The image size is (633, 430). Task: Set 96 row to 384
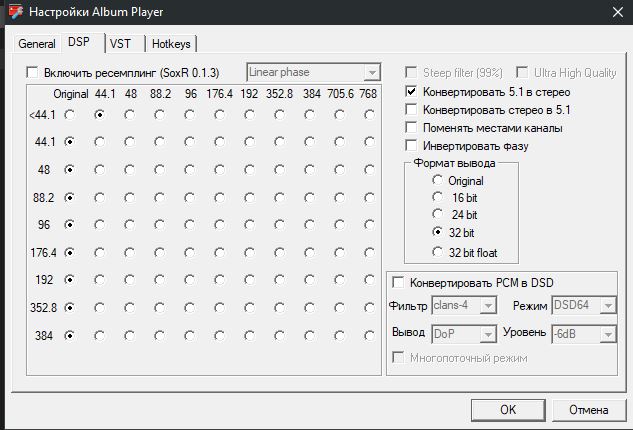[x=310, y=224]
